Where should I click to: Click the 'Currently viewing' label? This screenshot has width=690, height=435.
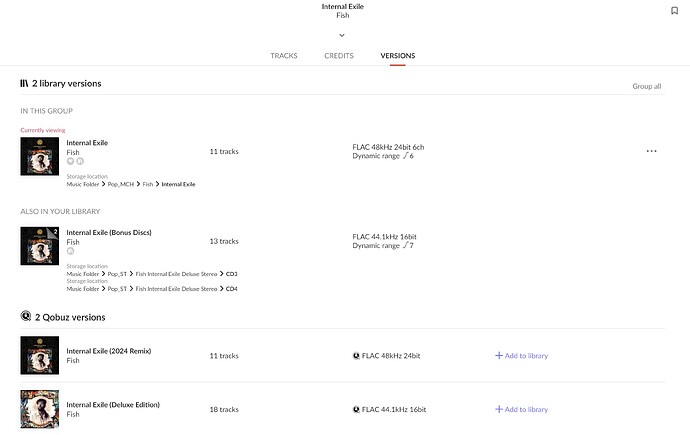pos(43,130)
